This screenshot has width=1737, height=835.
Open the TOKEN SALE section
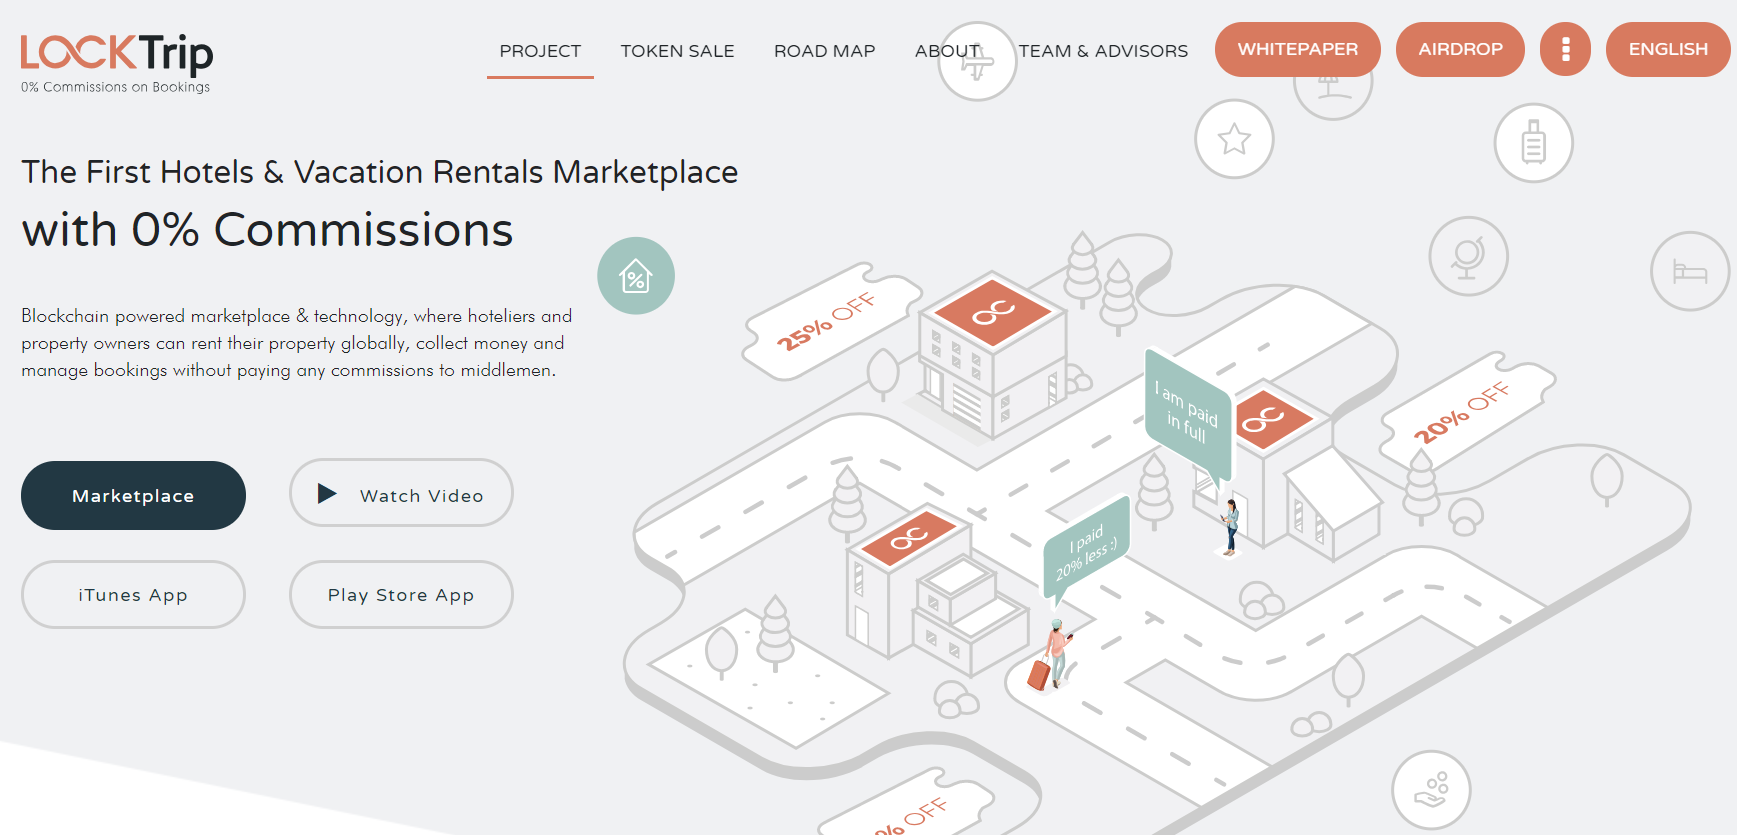coord(677,51)
